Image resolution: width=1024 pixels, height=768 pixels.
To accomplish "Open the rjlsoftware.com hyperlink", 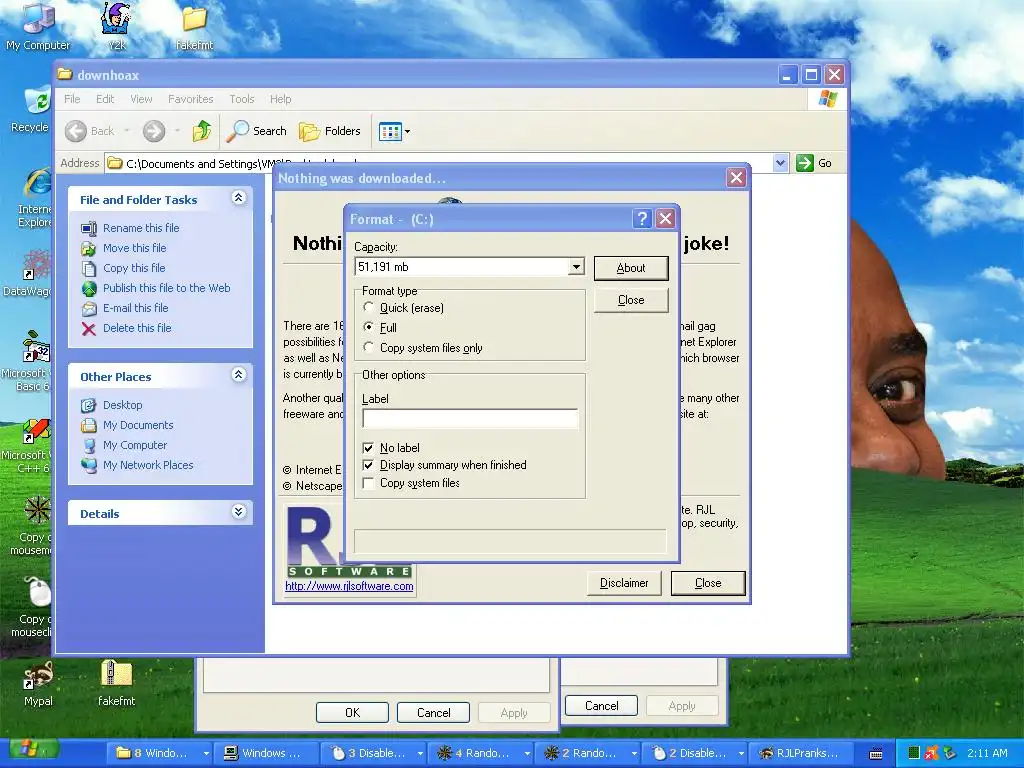I will (349, 586).
